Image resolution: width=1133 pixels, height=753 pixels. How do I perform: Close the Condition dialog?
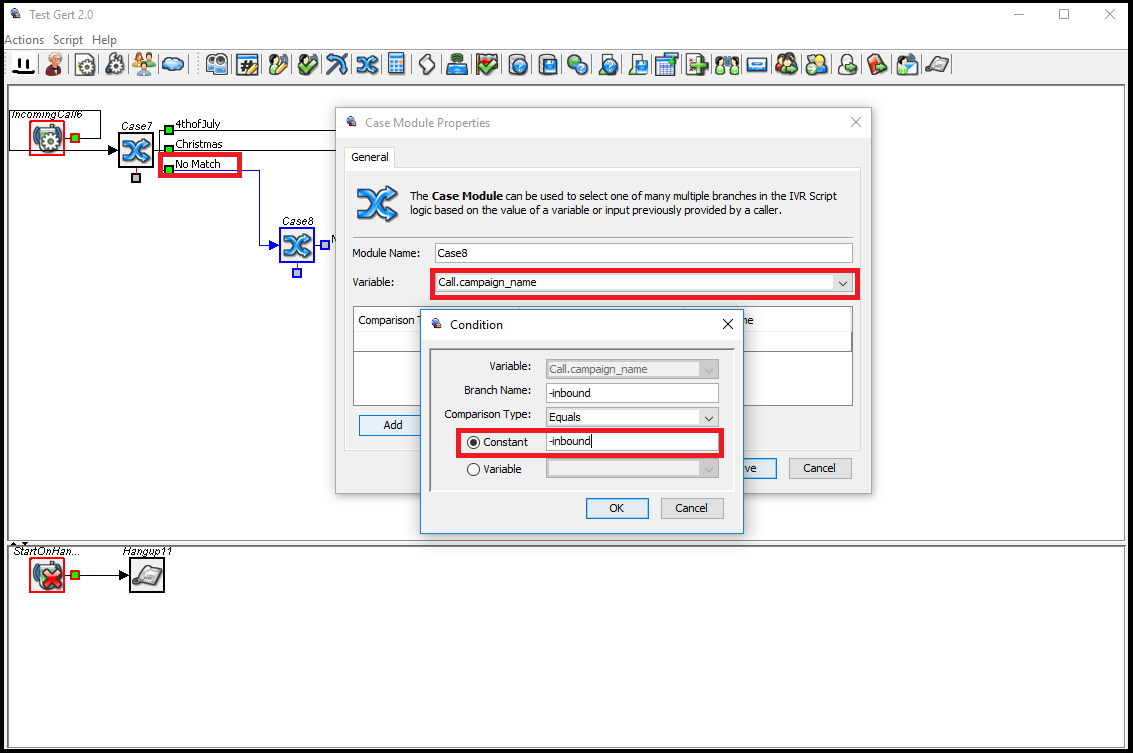pyautogui.click(x=728, y=324)
